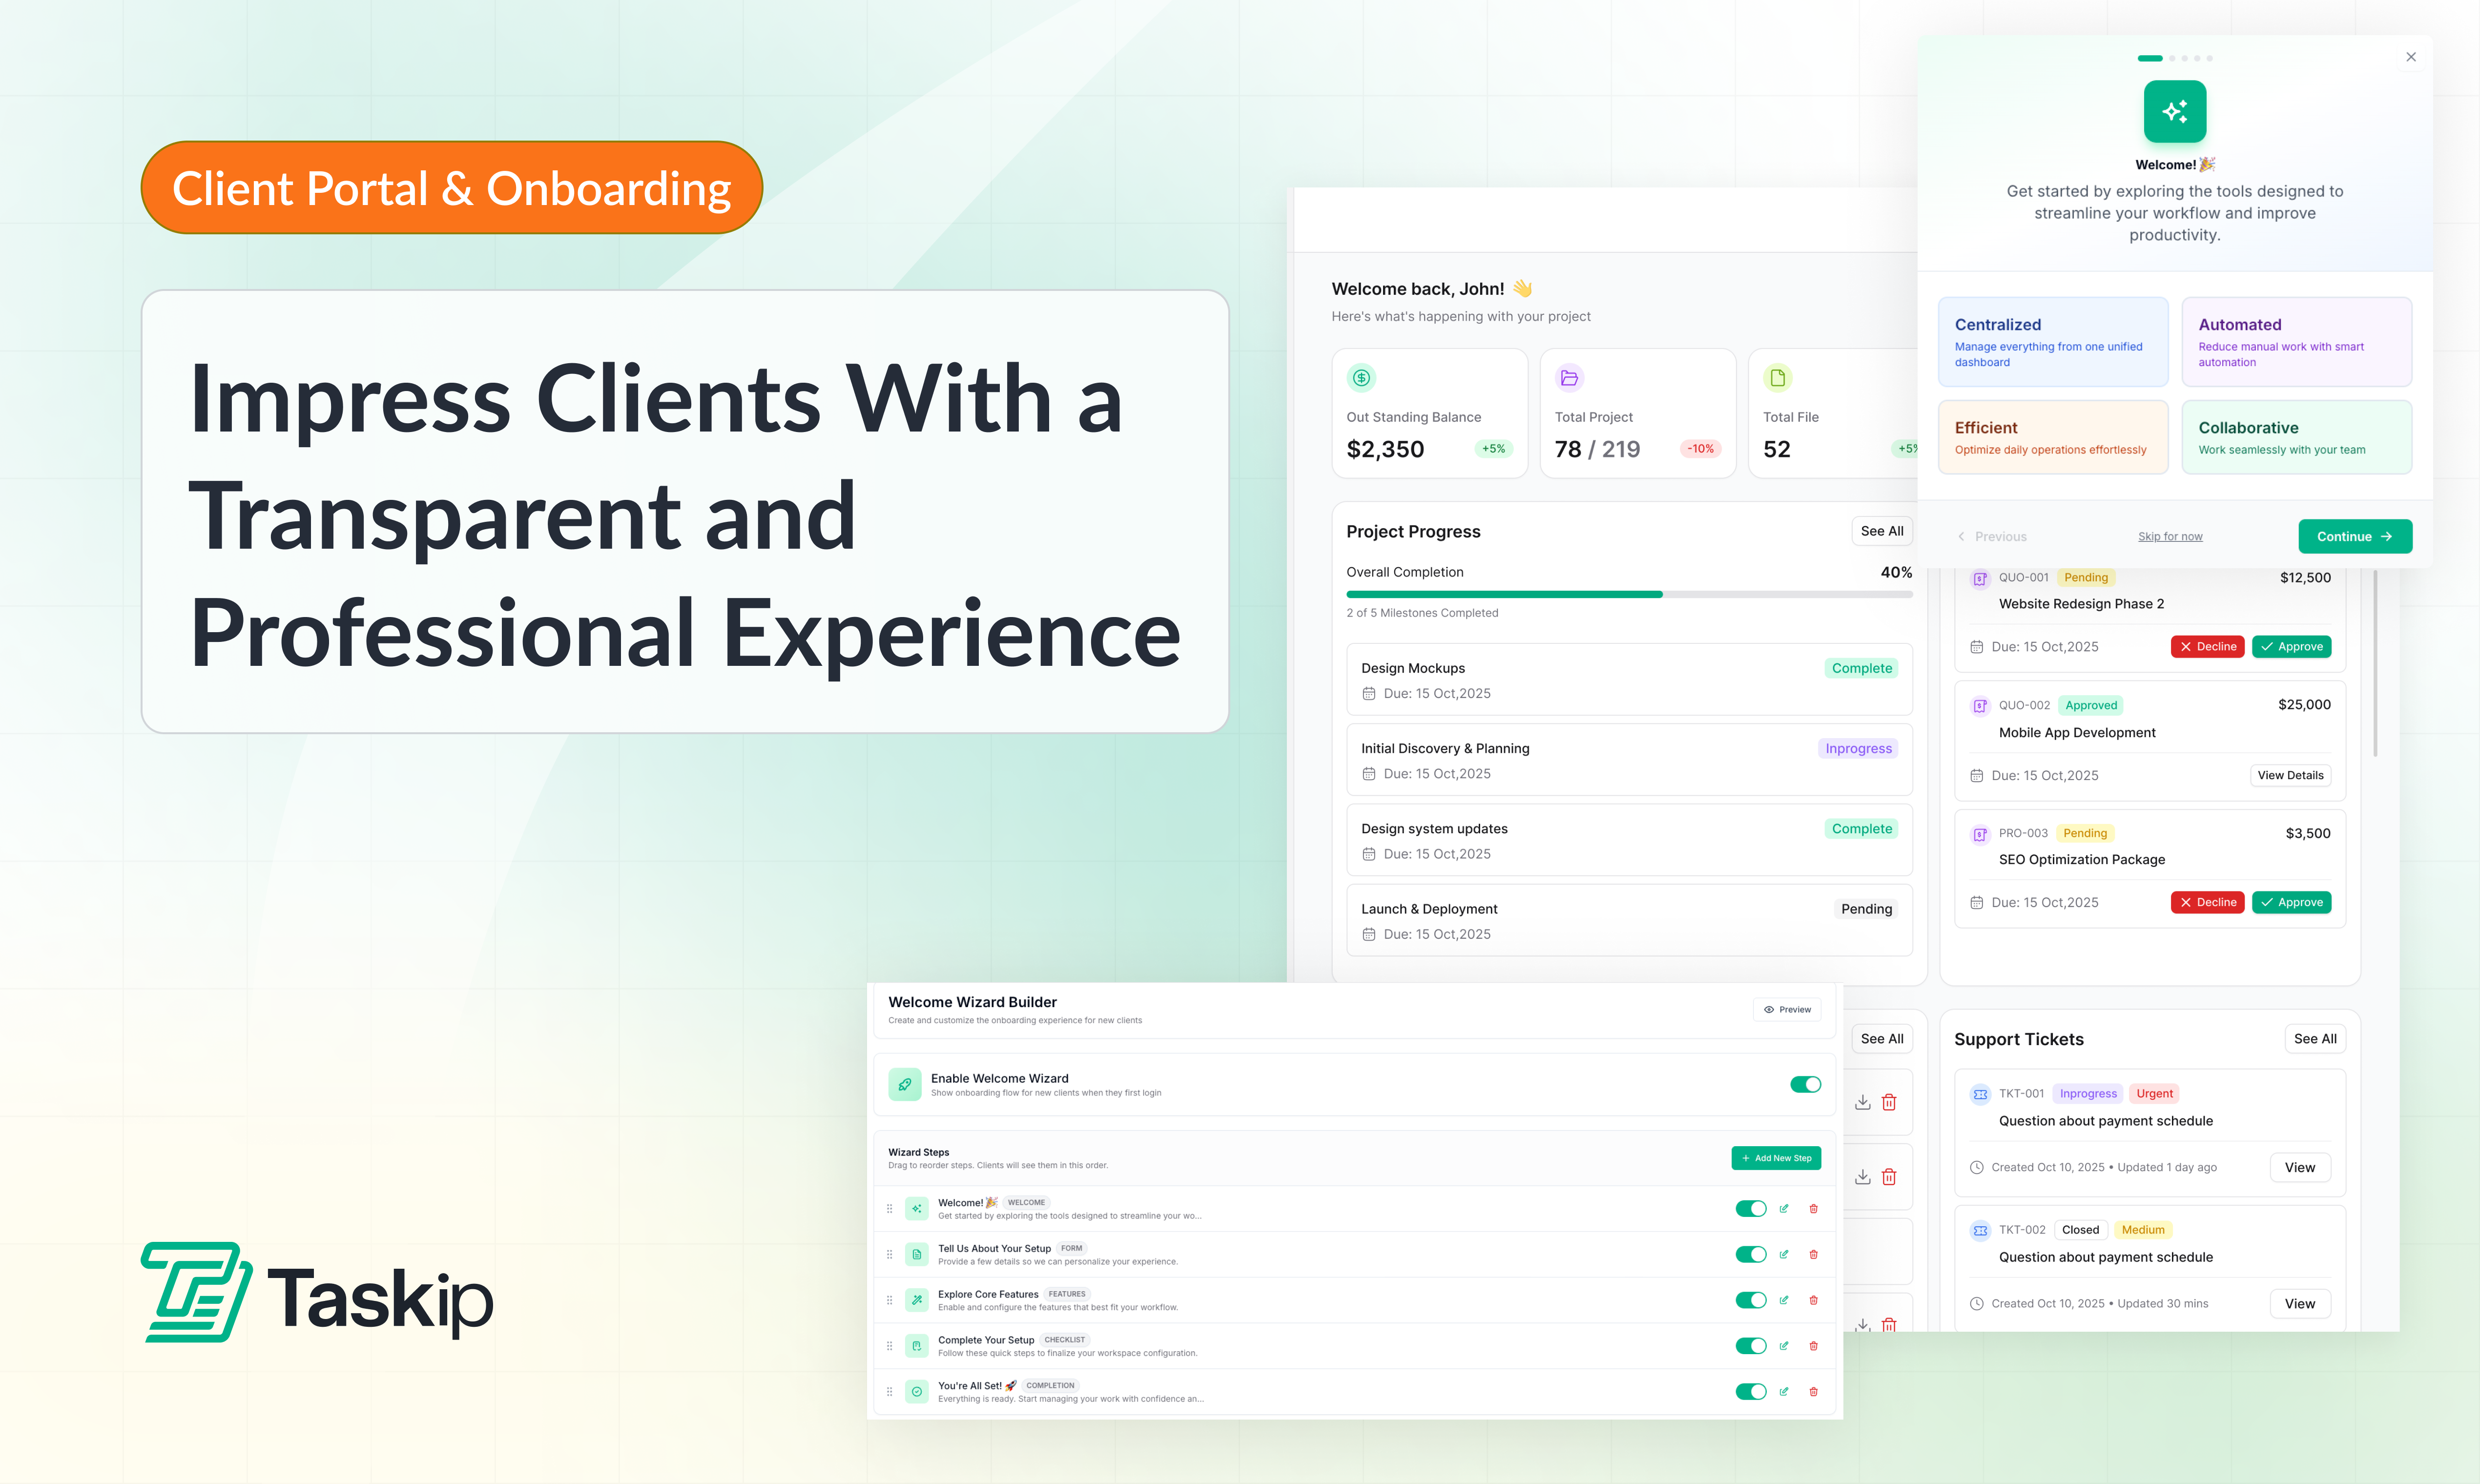The width and height of the screenshot is (2480, 1484).
Task: Edit the Welcome wizard step
Action: pyautogui.click(x=1783, y=1209)
